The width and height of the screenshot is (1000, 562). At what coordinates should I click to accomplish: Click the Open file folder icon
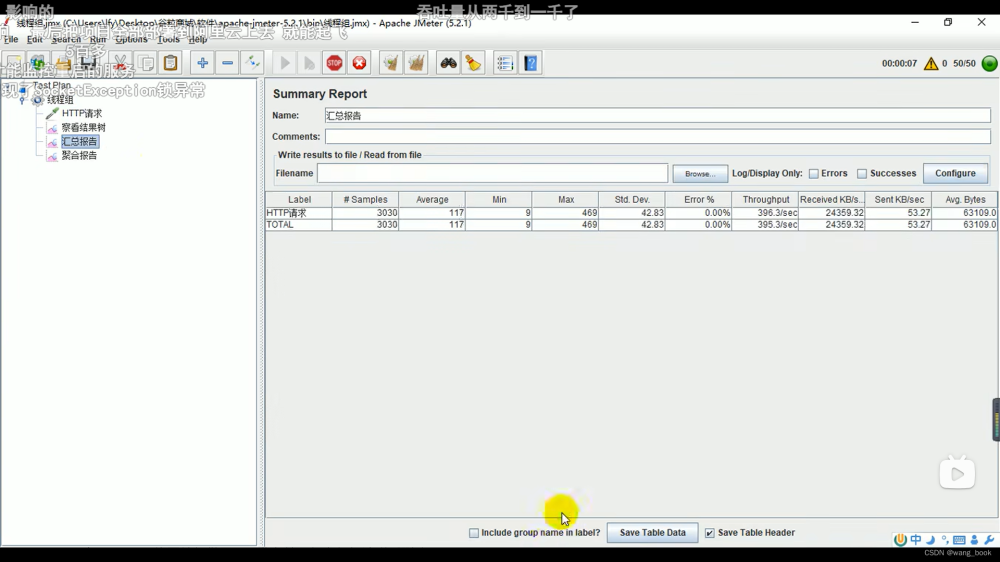tap(63, 63)
